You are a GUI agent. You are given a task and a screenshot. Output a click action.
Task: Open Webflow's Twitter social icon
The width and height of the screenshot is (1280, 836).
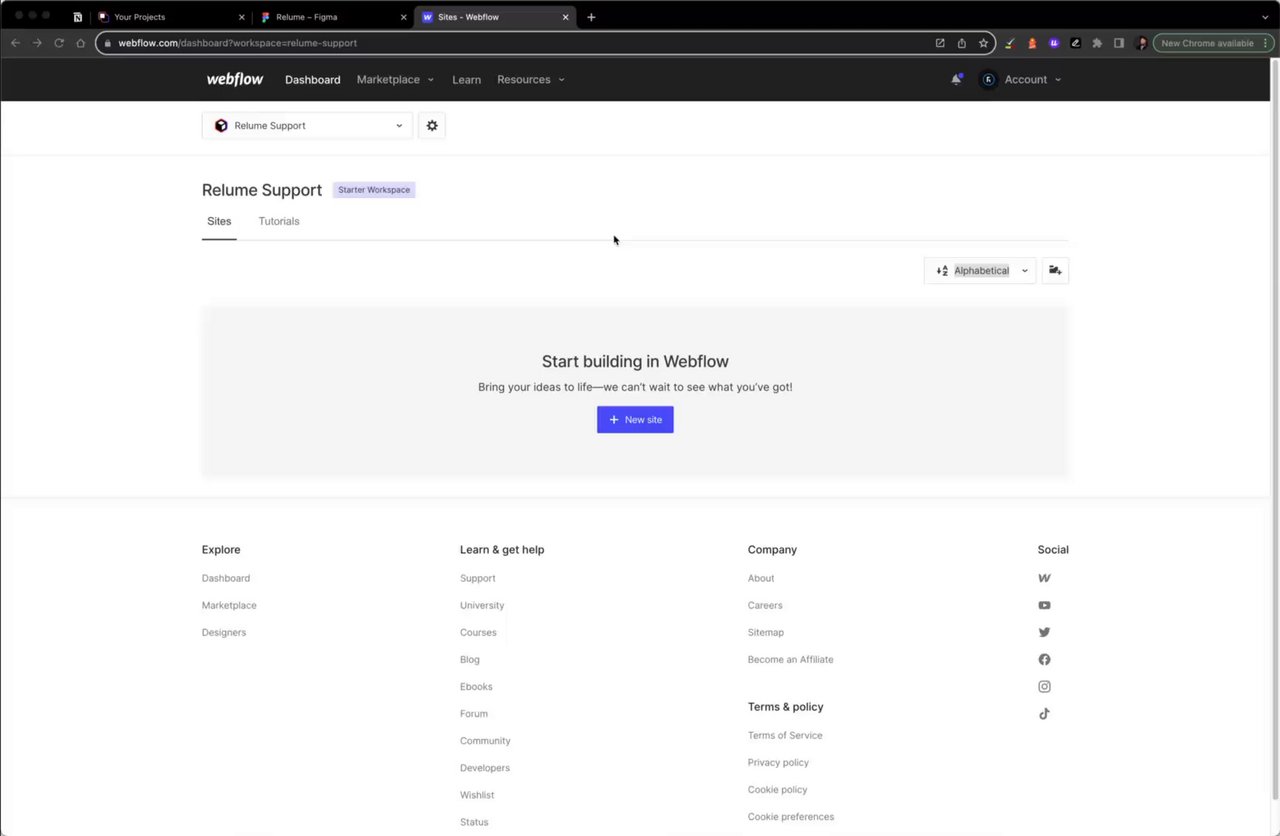click(x=1044, y=633)
